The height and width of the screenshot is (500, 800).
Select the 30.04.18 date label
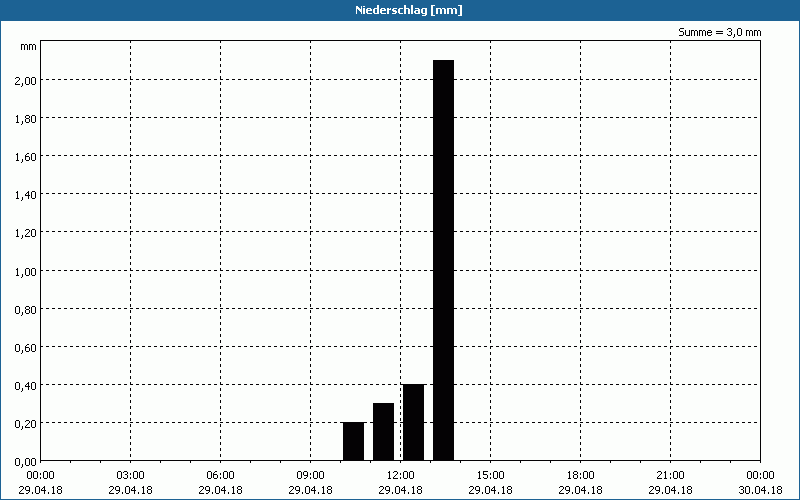(x=760, y=490)
